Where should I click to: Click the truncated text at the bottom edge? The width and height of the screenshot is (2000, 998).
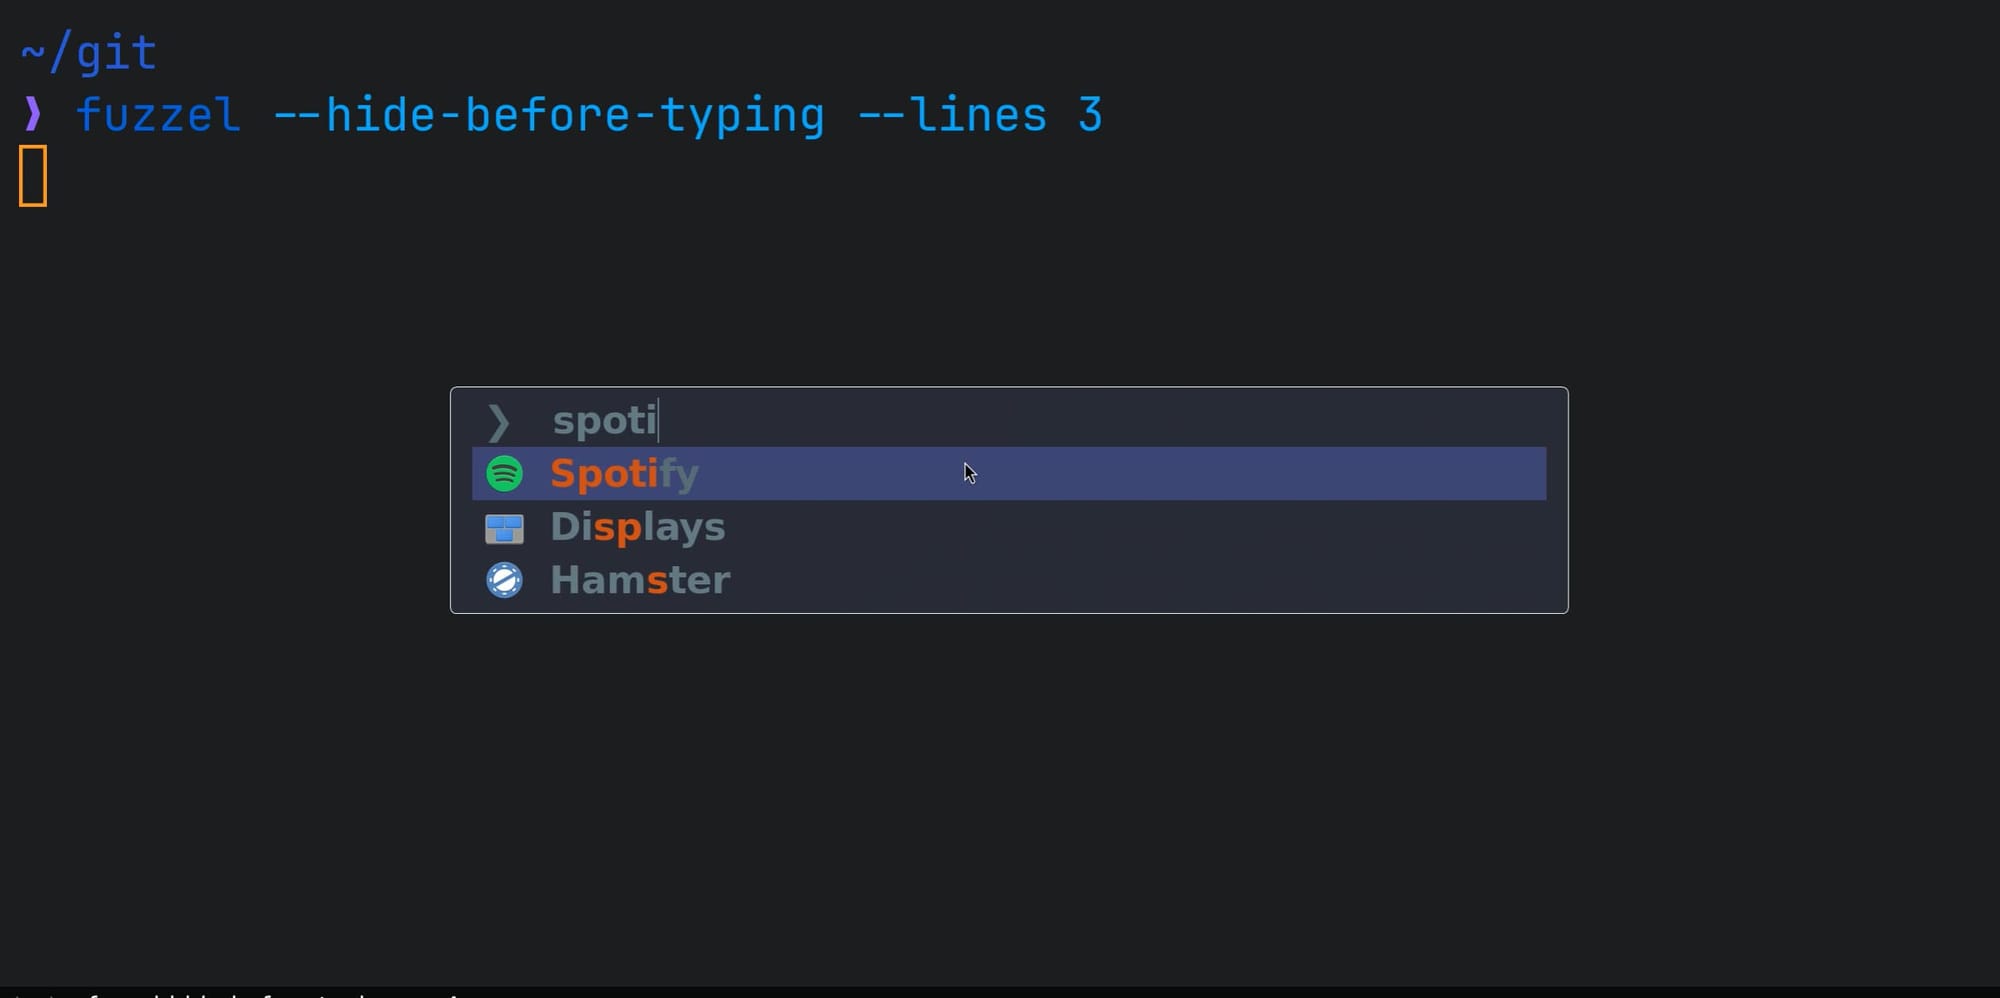point(235,994)
